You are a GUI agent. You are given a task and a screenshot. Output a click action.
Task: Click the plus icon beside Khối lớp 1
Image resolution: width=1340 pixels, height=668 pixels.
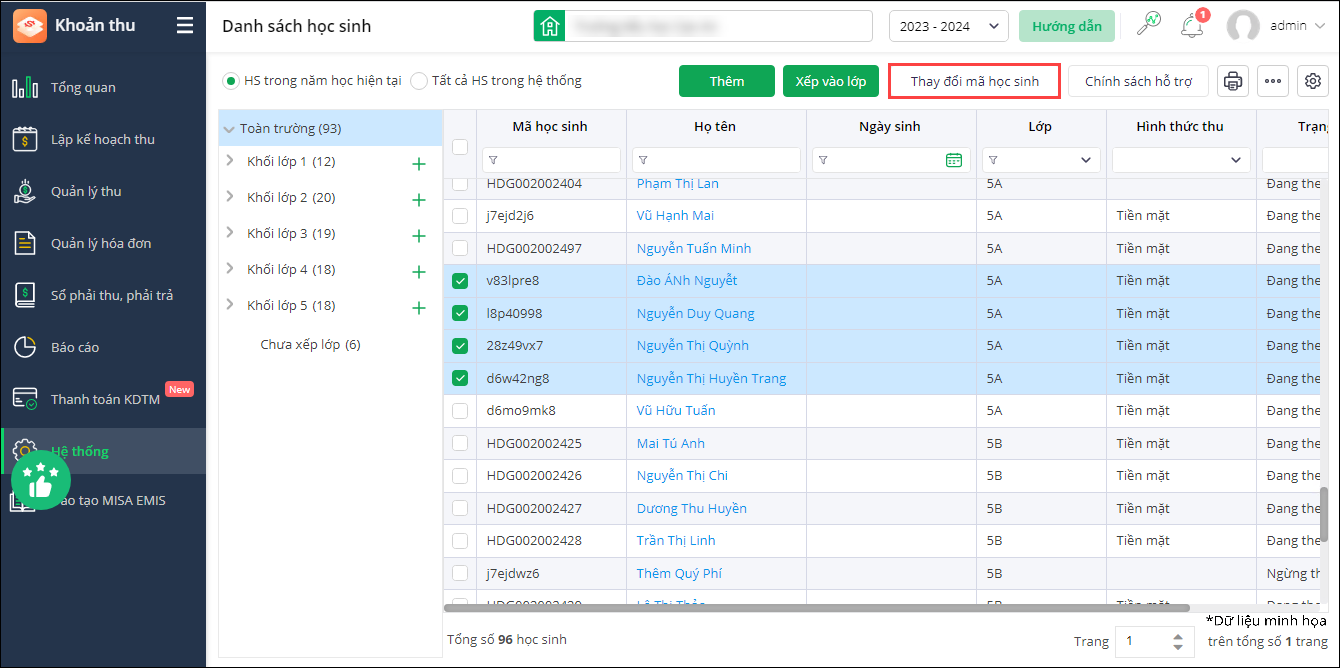coord(419,164)
